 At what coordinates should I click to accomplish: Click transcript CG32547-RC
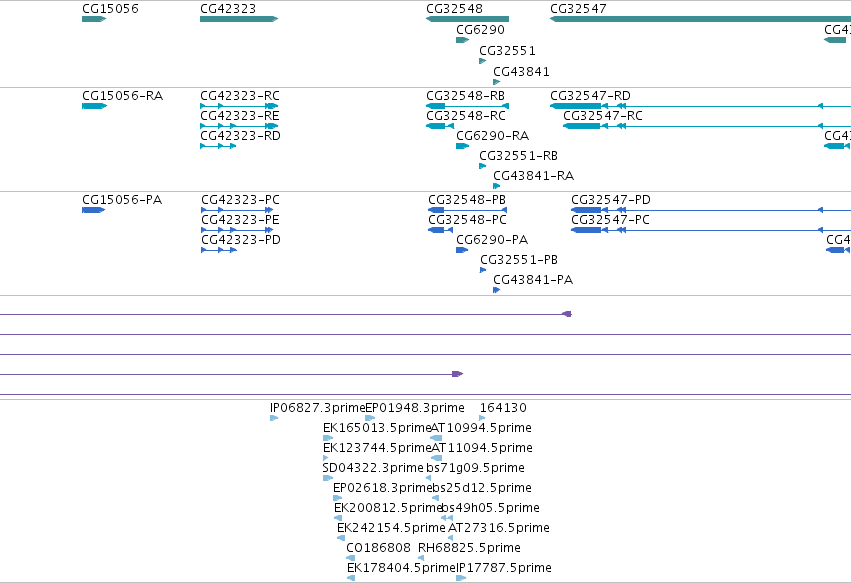[603, 116]
